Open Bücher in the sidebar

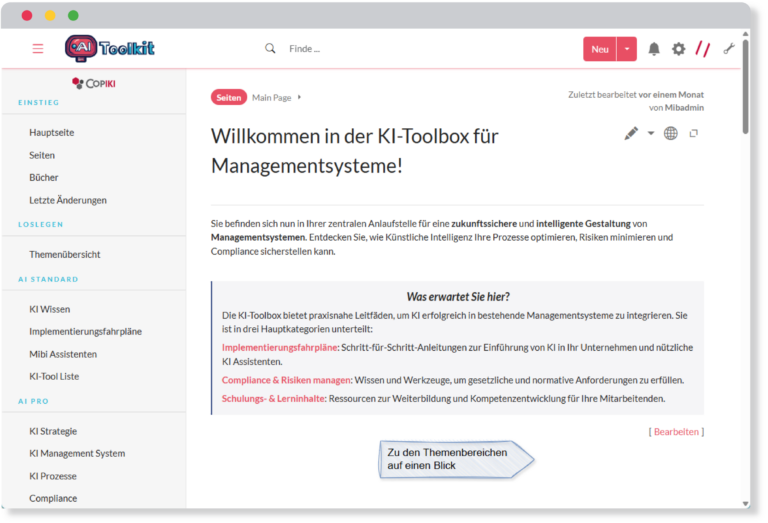44,177
